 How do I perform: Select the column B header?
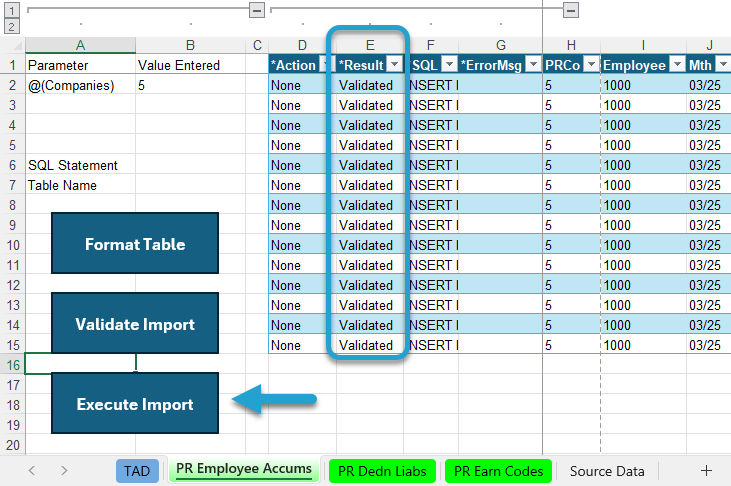pyautogui.click(x=190, y=45)
